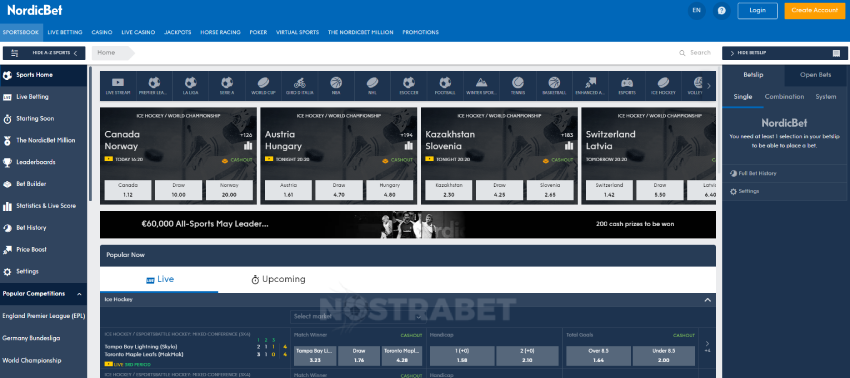850x378 pixels.
Task: Open the Tennis shortcut icon
Action: 518,86
